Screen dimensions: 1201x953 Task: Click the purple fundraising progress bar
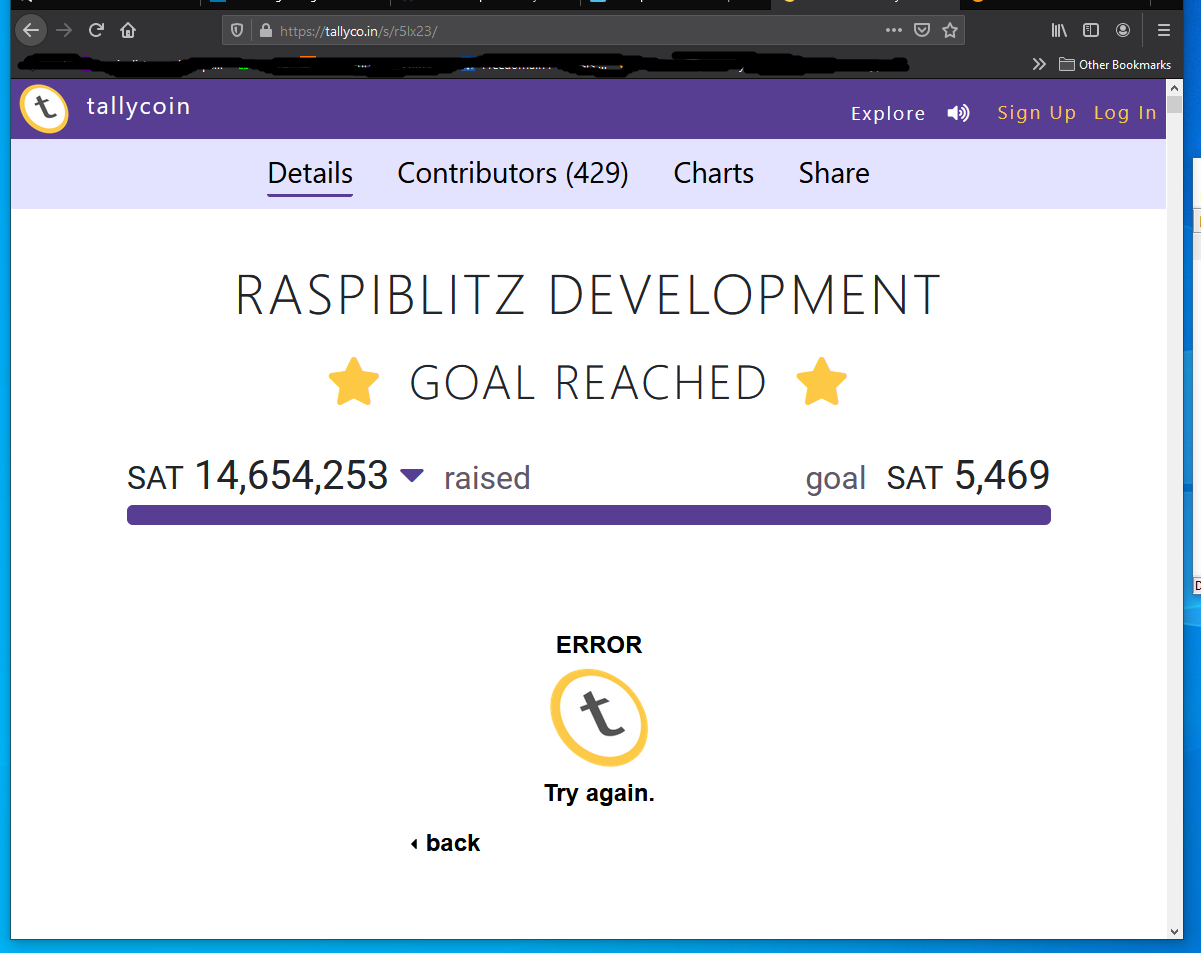[588, 514]
